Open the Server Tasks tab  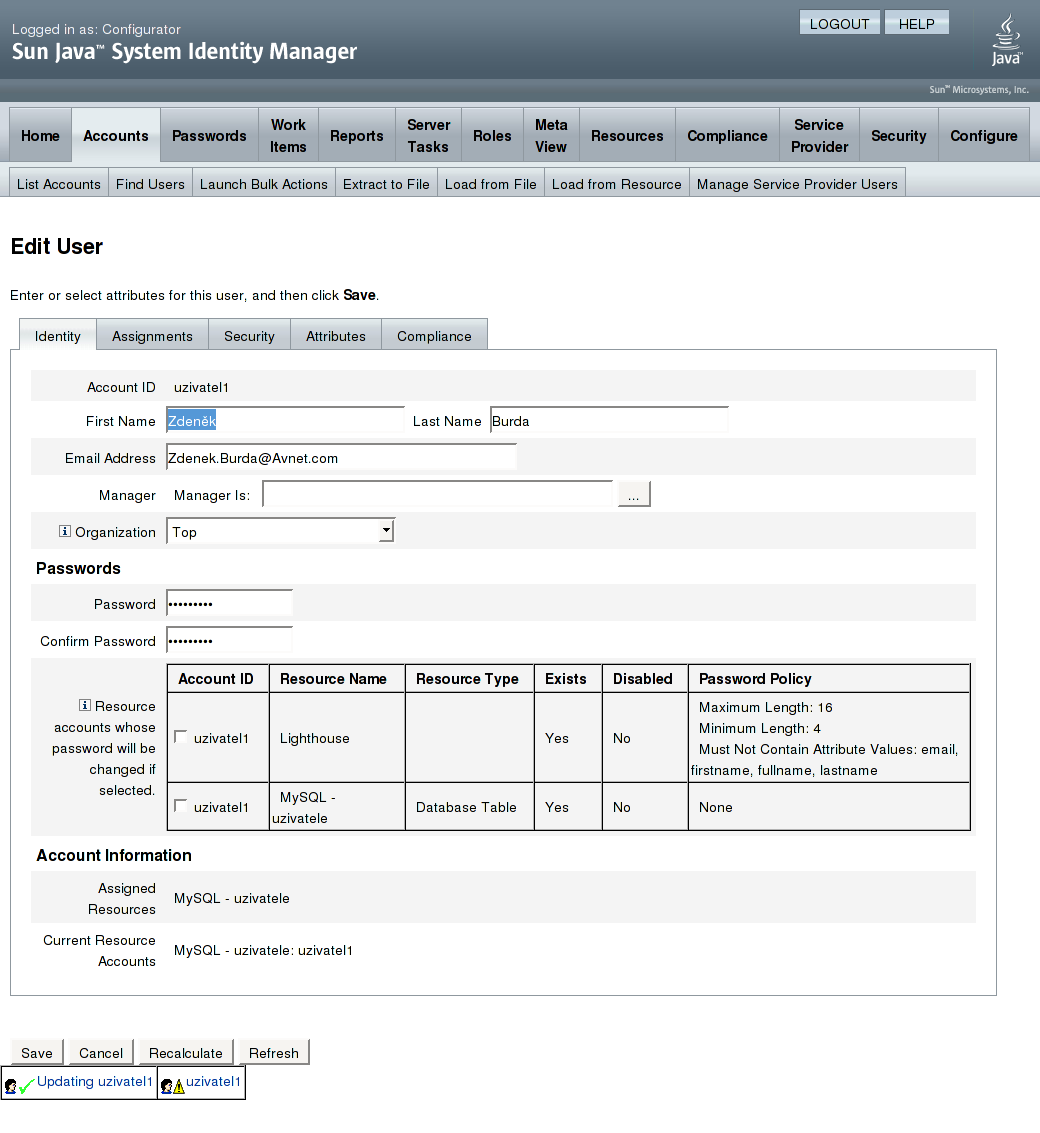[x=428, y=135]
